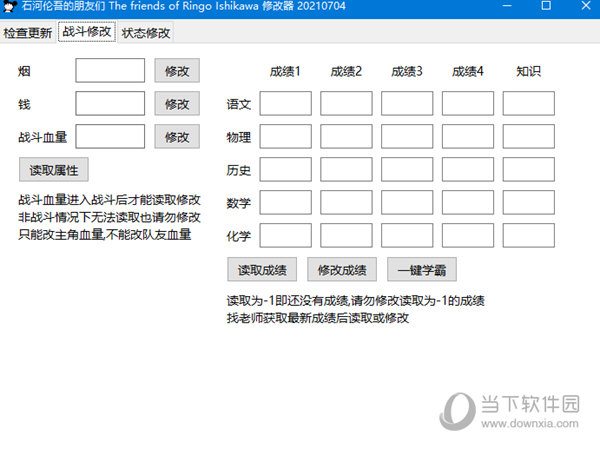Click 修改 button next to 烟
The height and width of the screenshot is (449, 600).
177,70
